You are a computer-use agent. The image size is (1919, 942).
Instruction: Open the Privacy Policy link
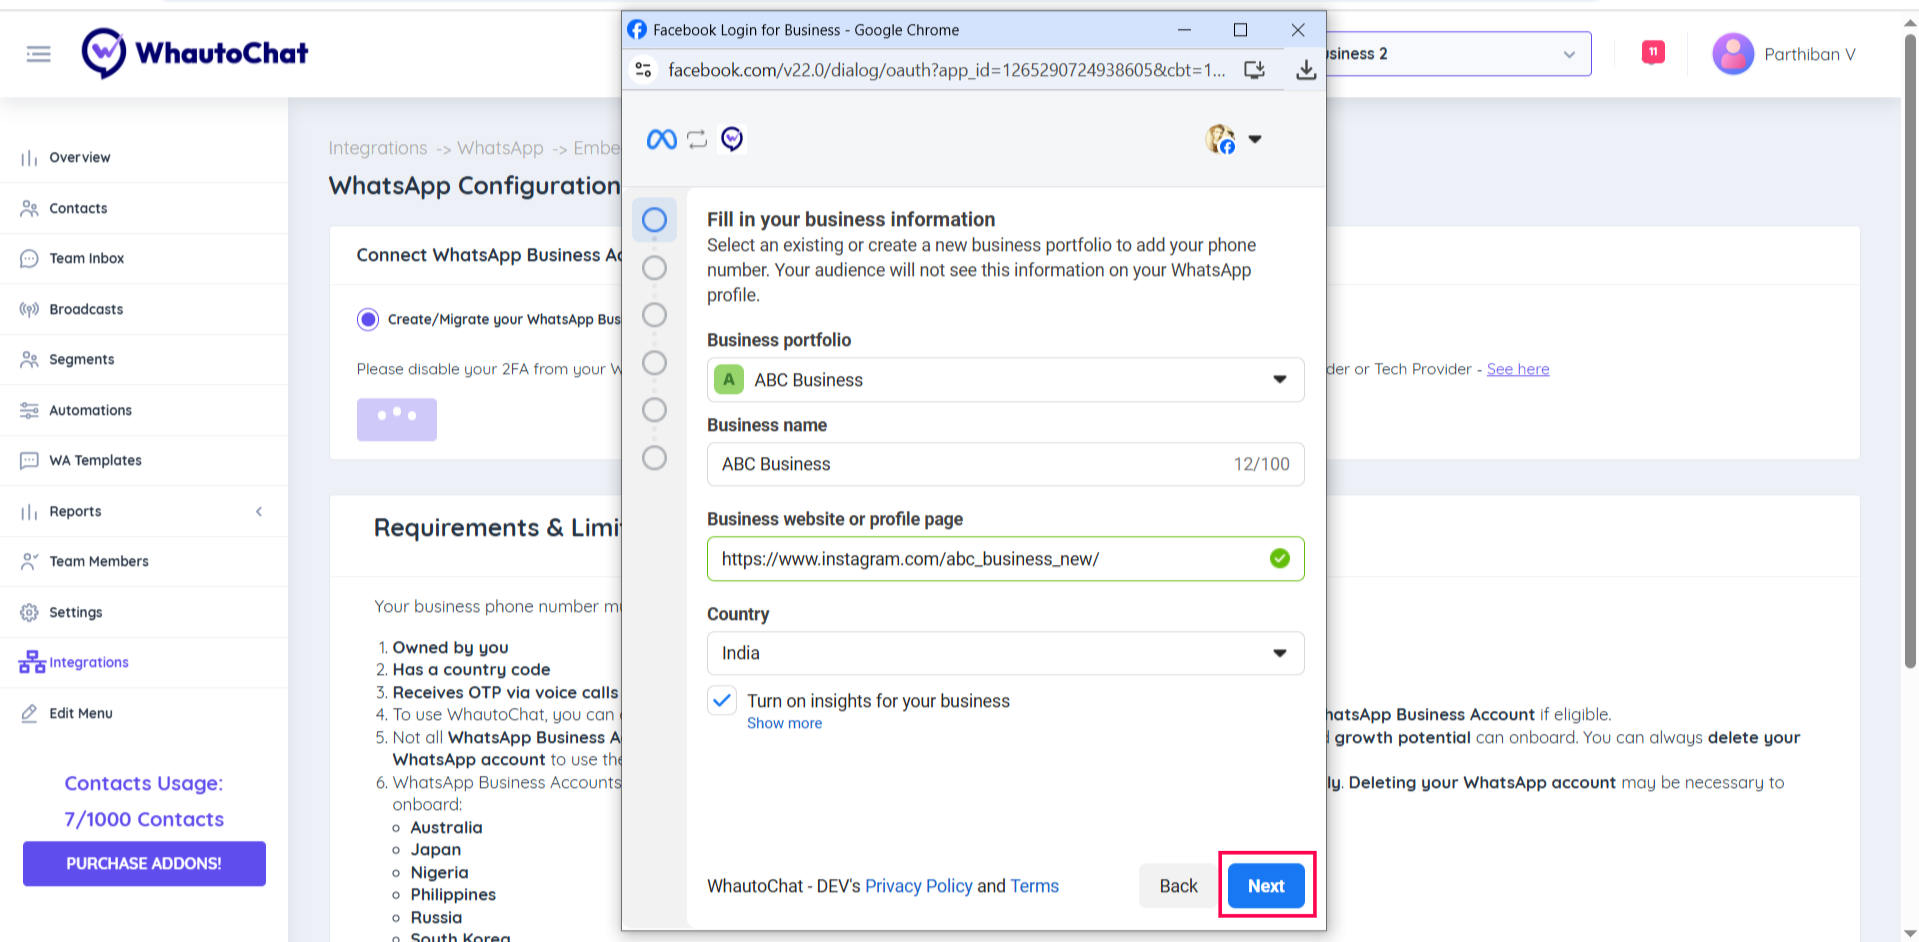(918, 886)
